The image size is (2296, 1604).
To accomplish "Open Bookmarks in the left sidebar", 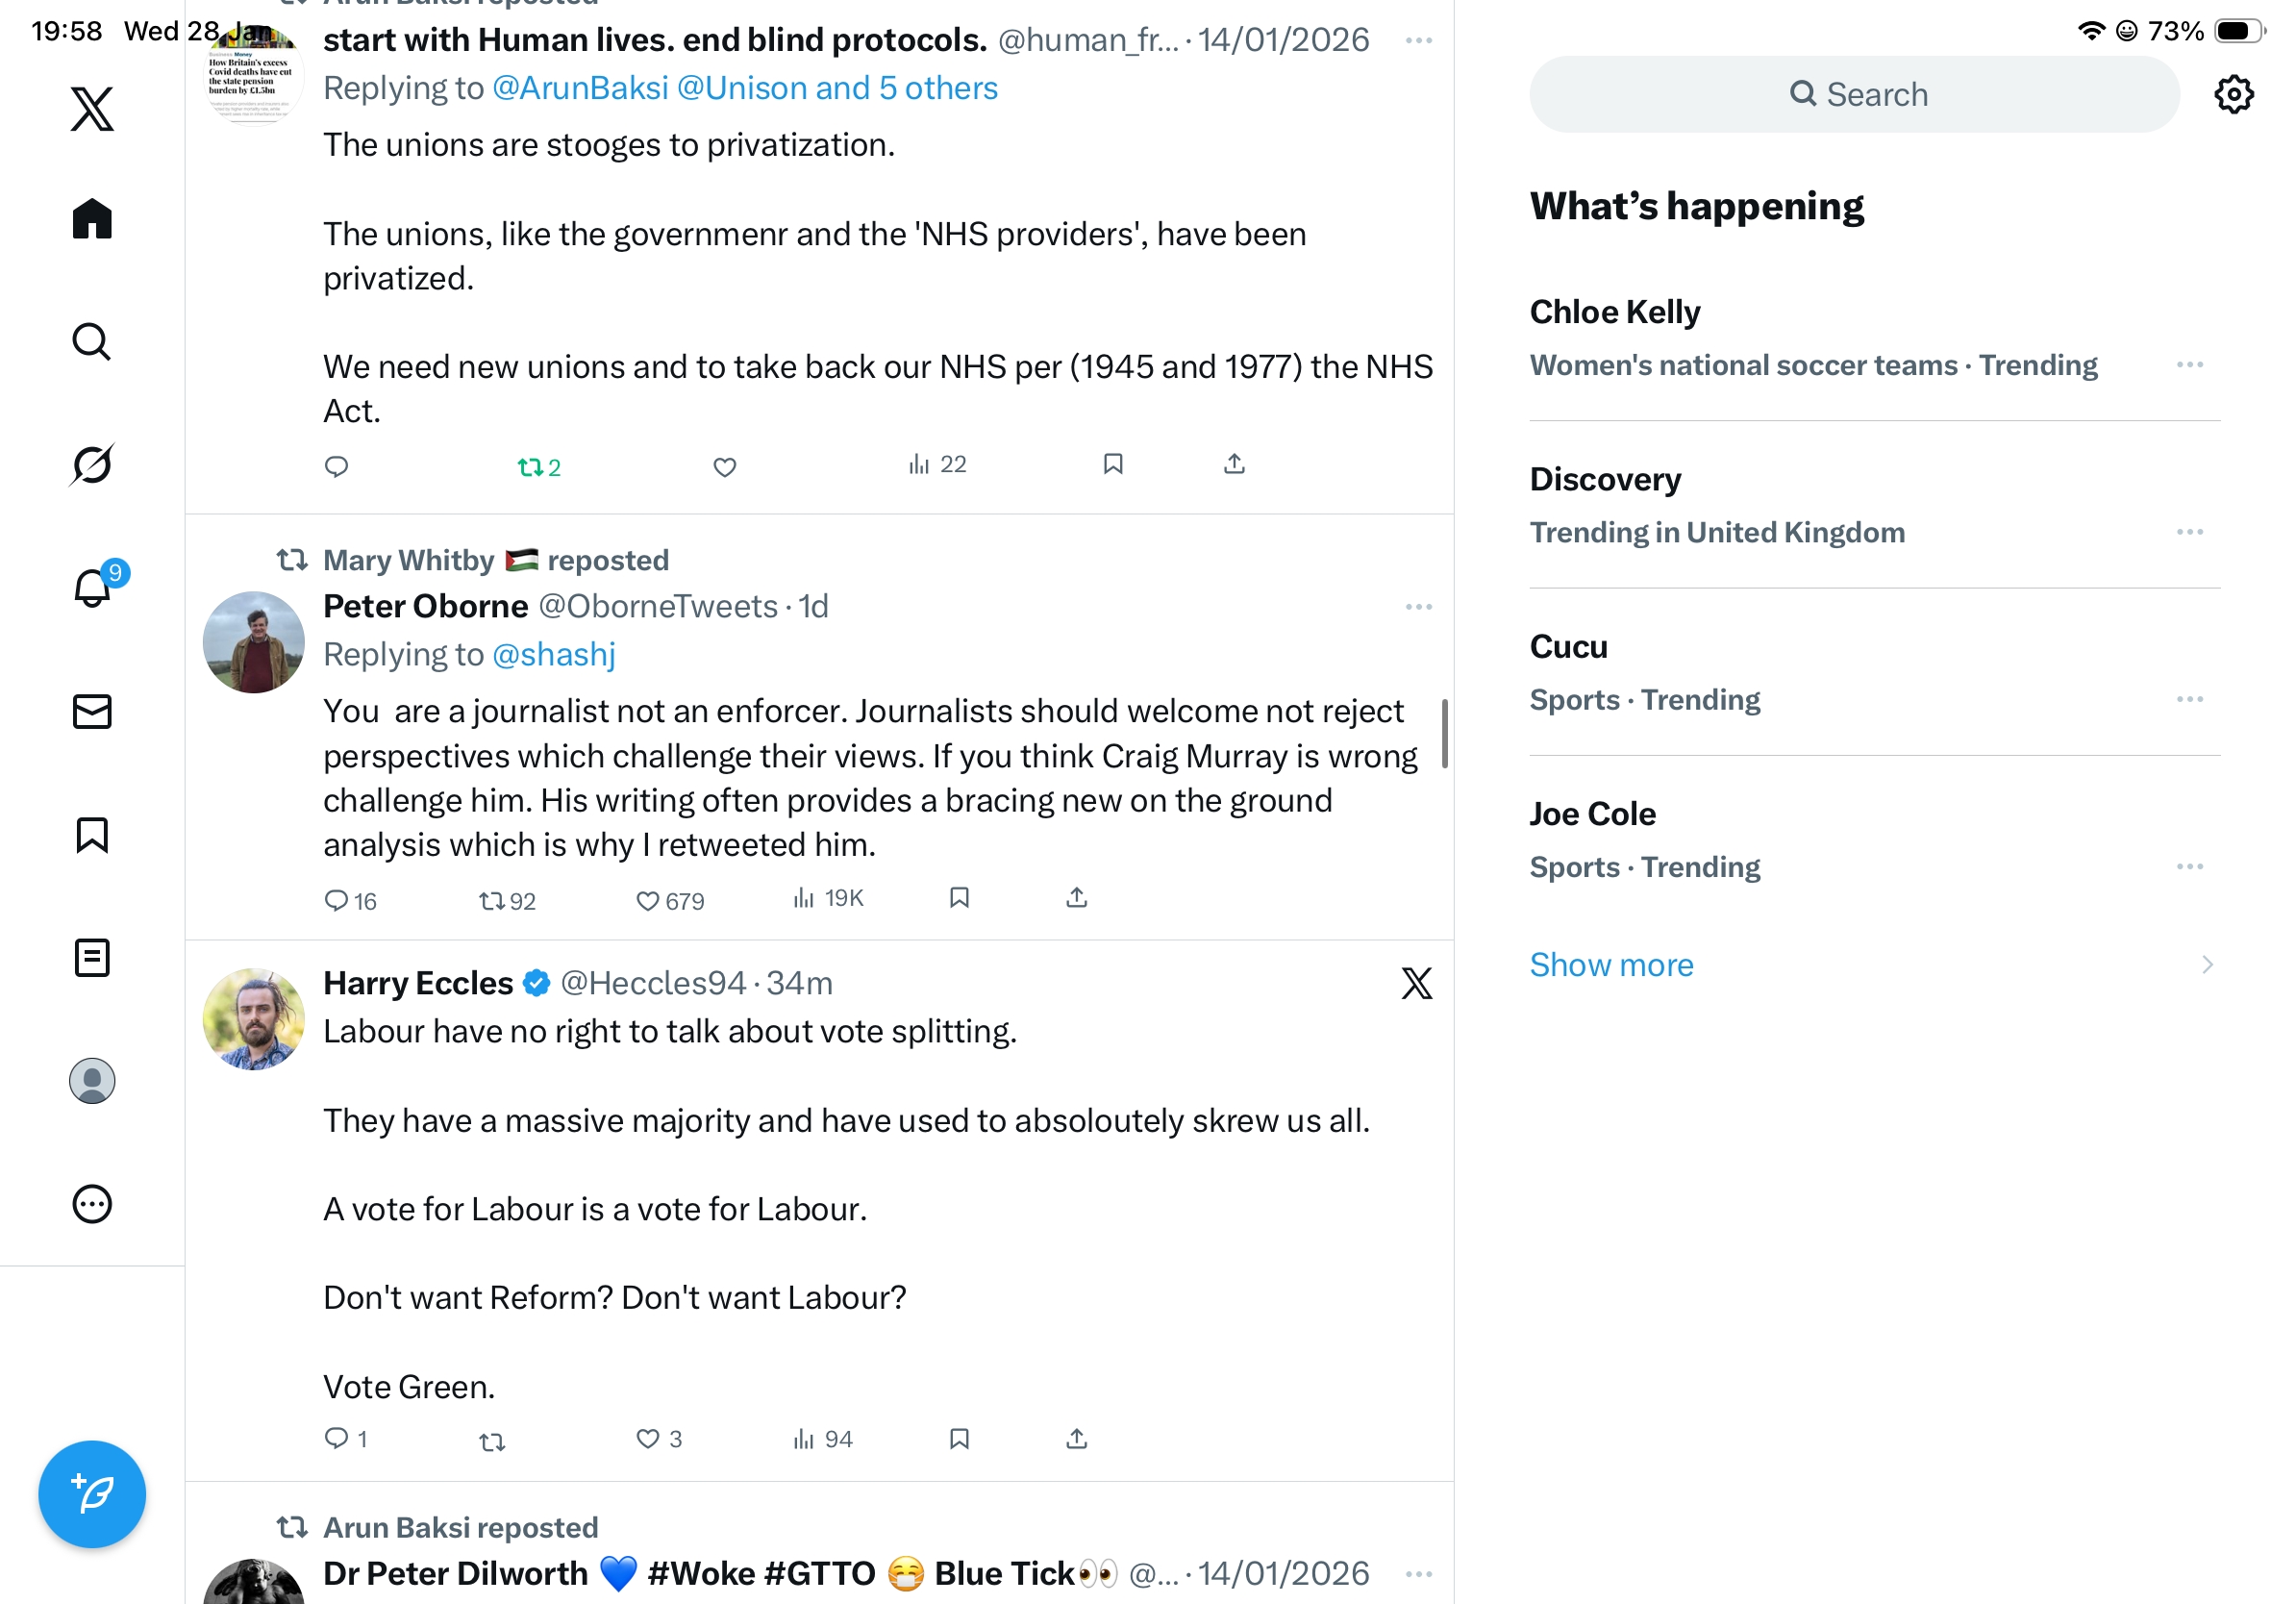I will pos(92,834).
